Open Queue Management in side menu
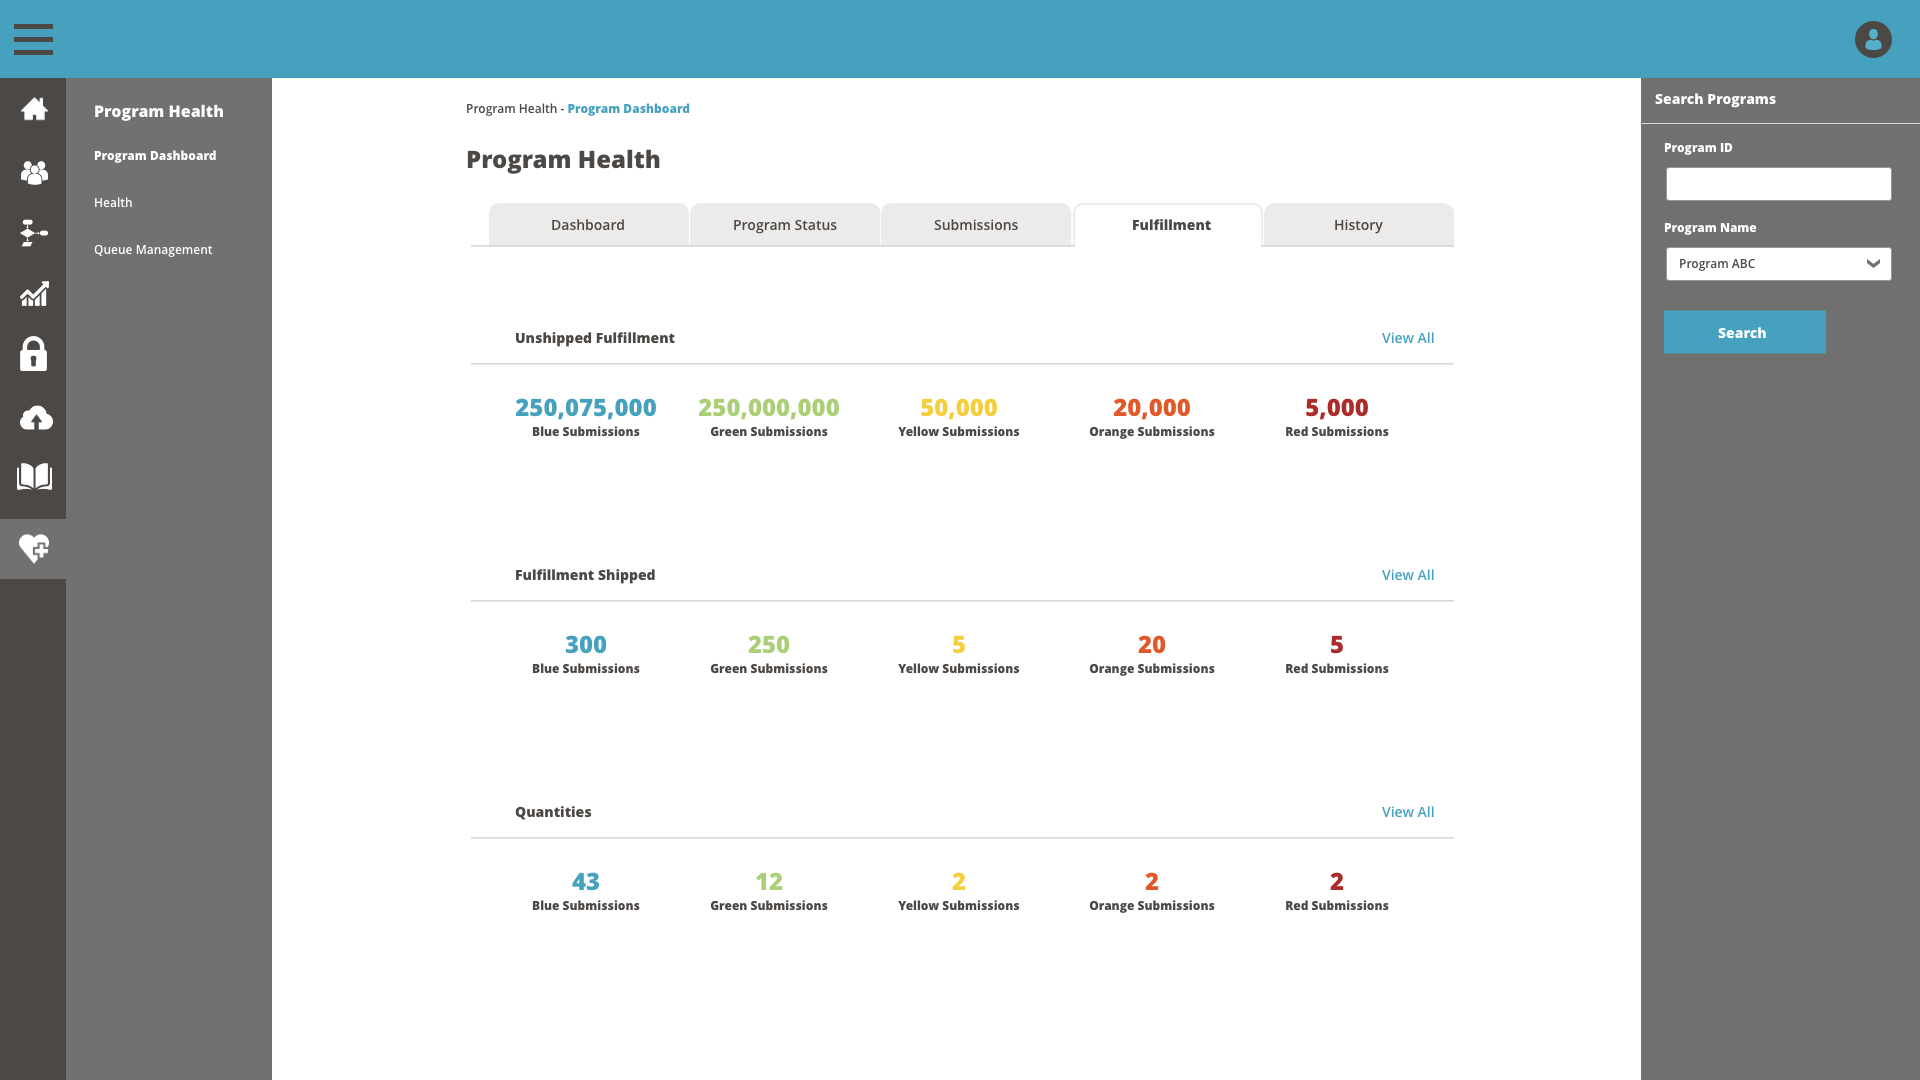This screenshot has width=1920, height=1080. (153, 250)
